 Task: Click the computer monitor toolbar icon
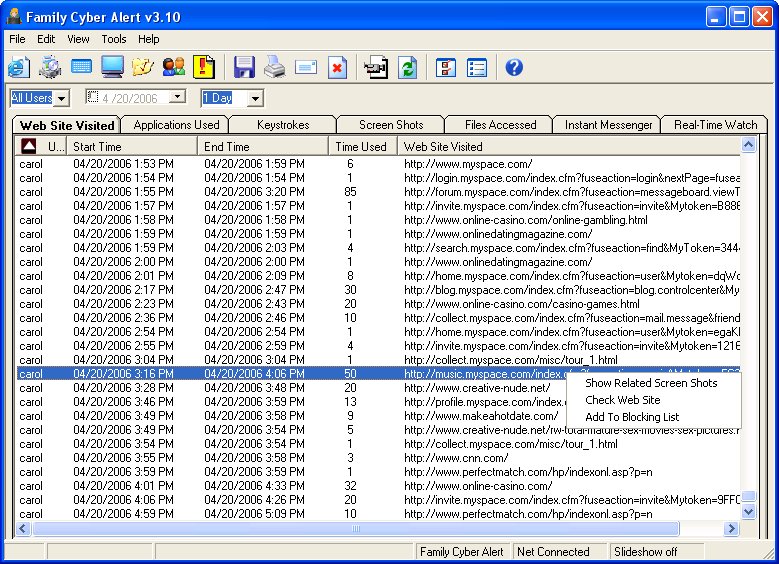[x=112, y=68]
